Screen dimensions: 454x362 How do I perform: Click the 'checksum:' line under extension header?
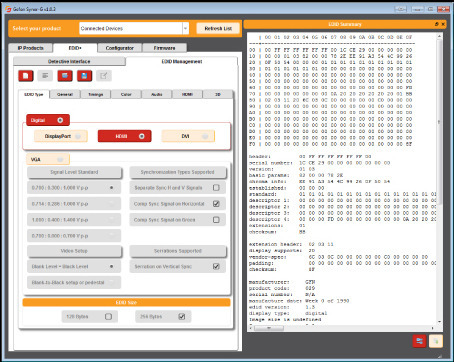coord(282,269)
